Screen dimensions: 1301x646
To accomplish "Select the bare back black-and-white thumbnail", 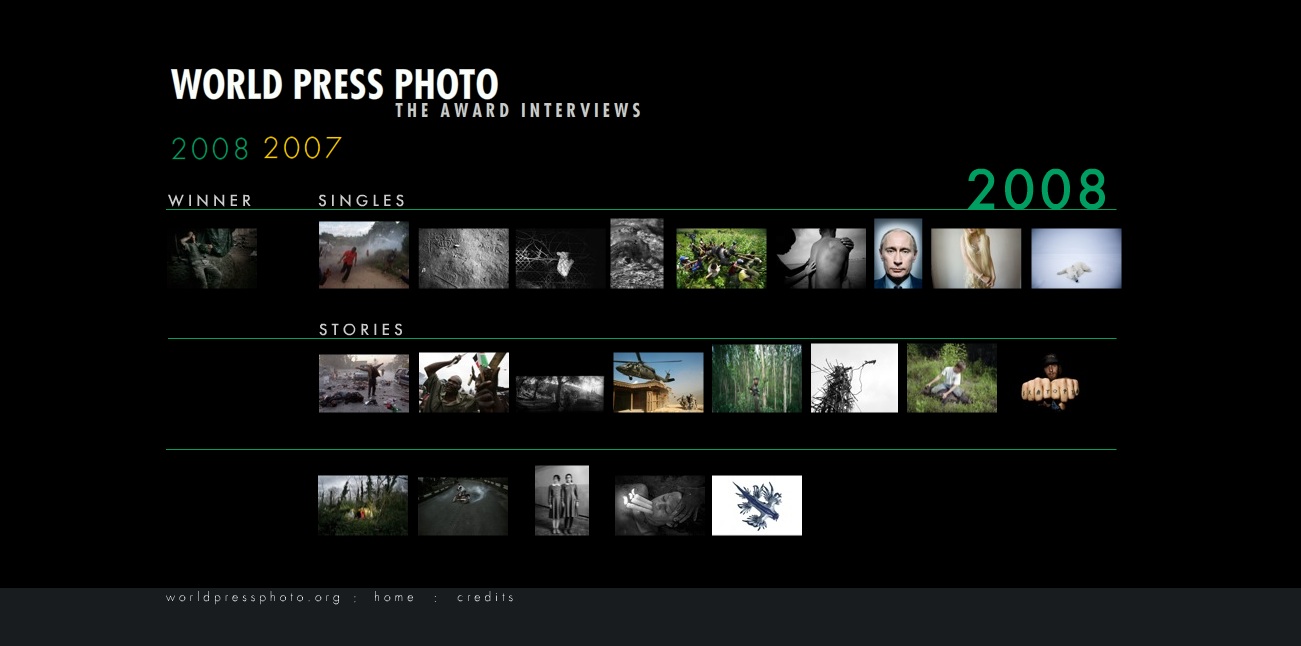I will pyautogui.click(x=822, y=259).
